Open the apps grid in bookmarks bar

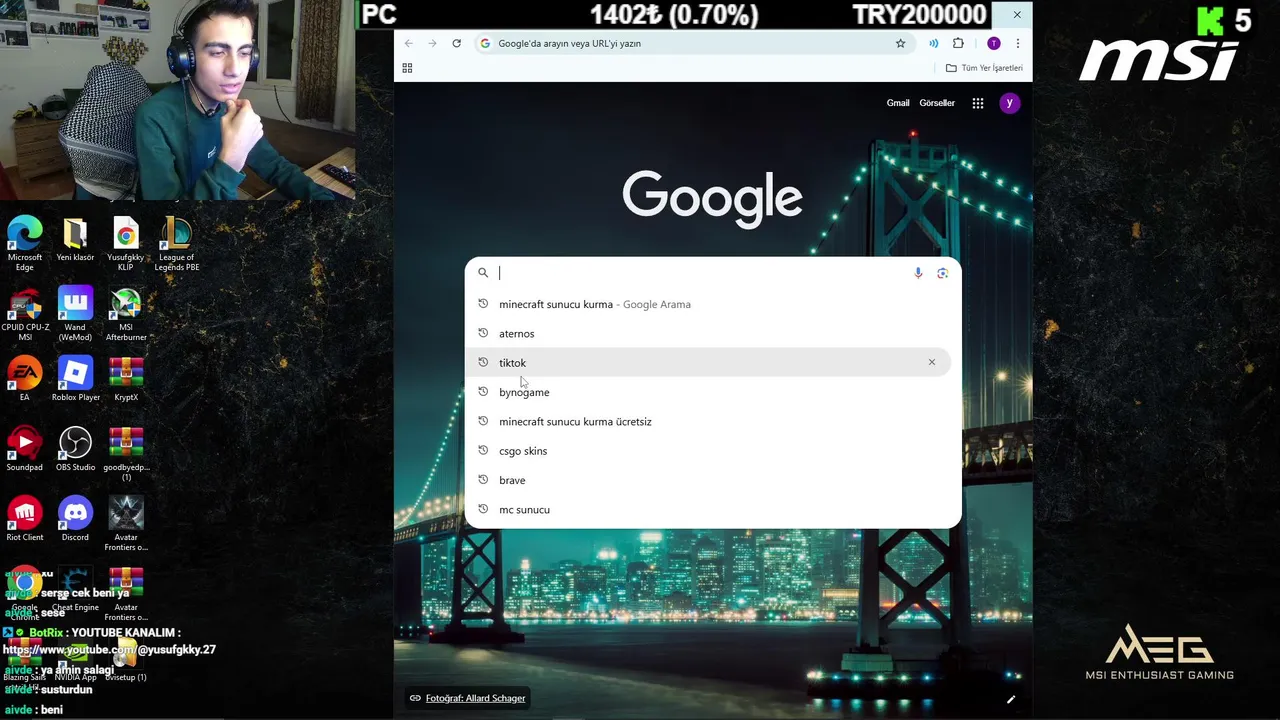click(407, 68)
